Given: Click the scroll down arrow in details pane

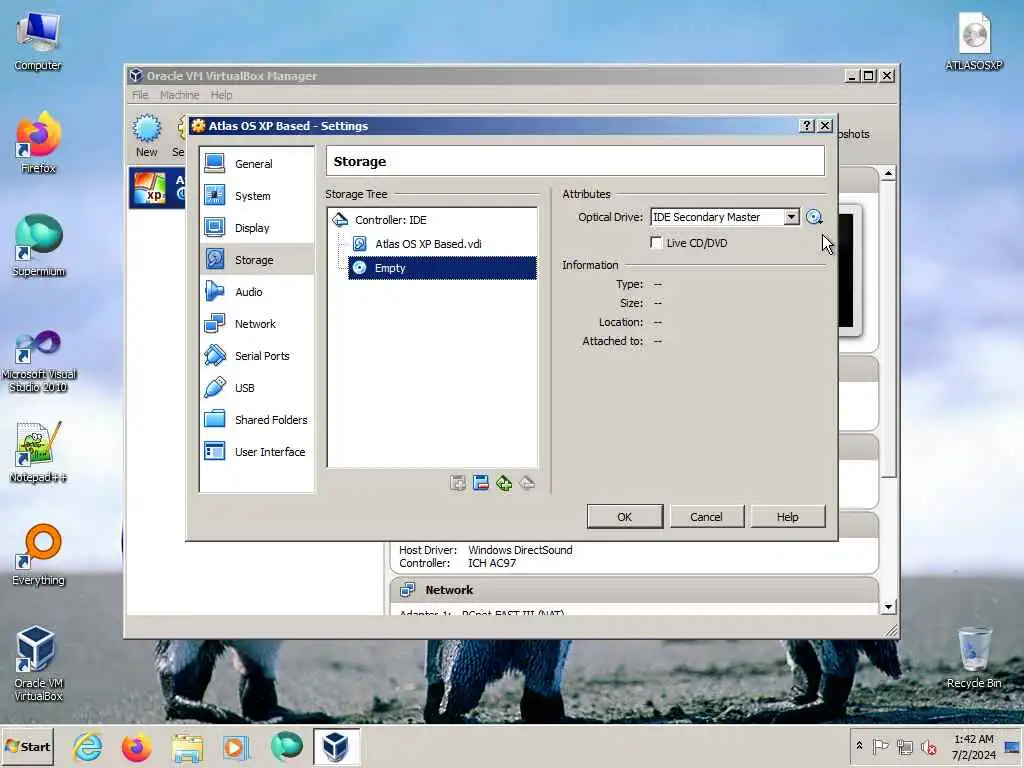Looking at the screenshot, I should 888,607.
